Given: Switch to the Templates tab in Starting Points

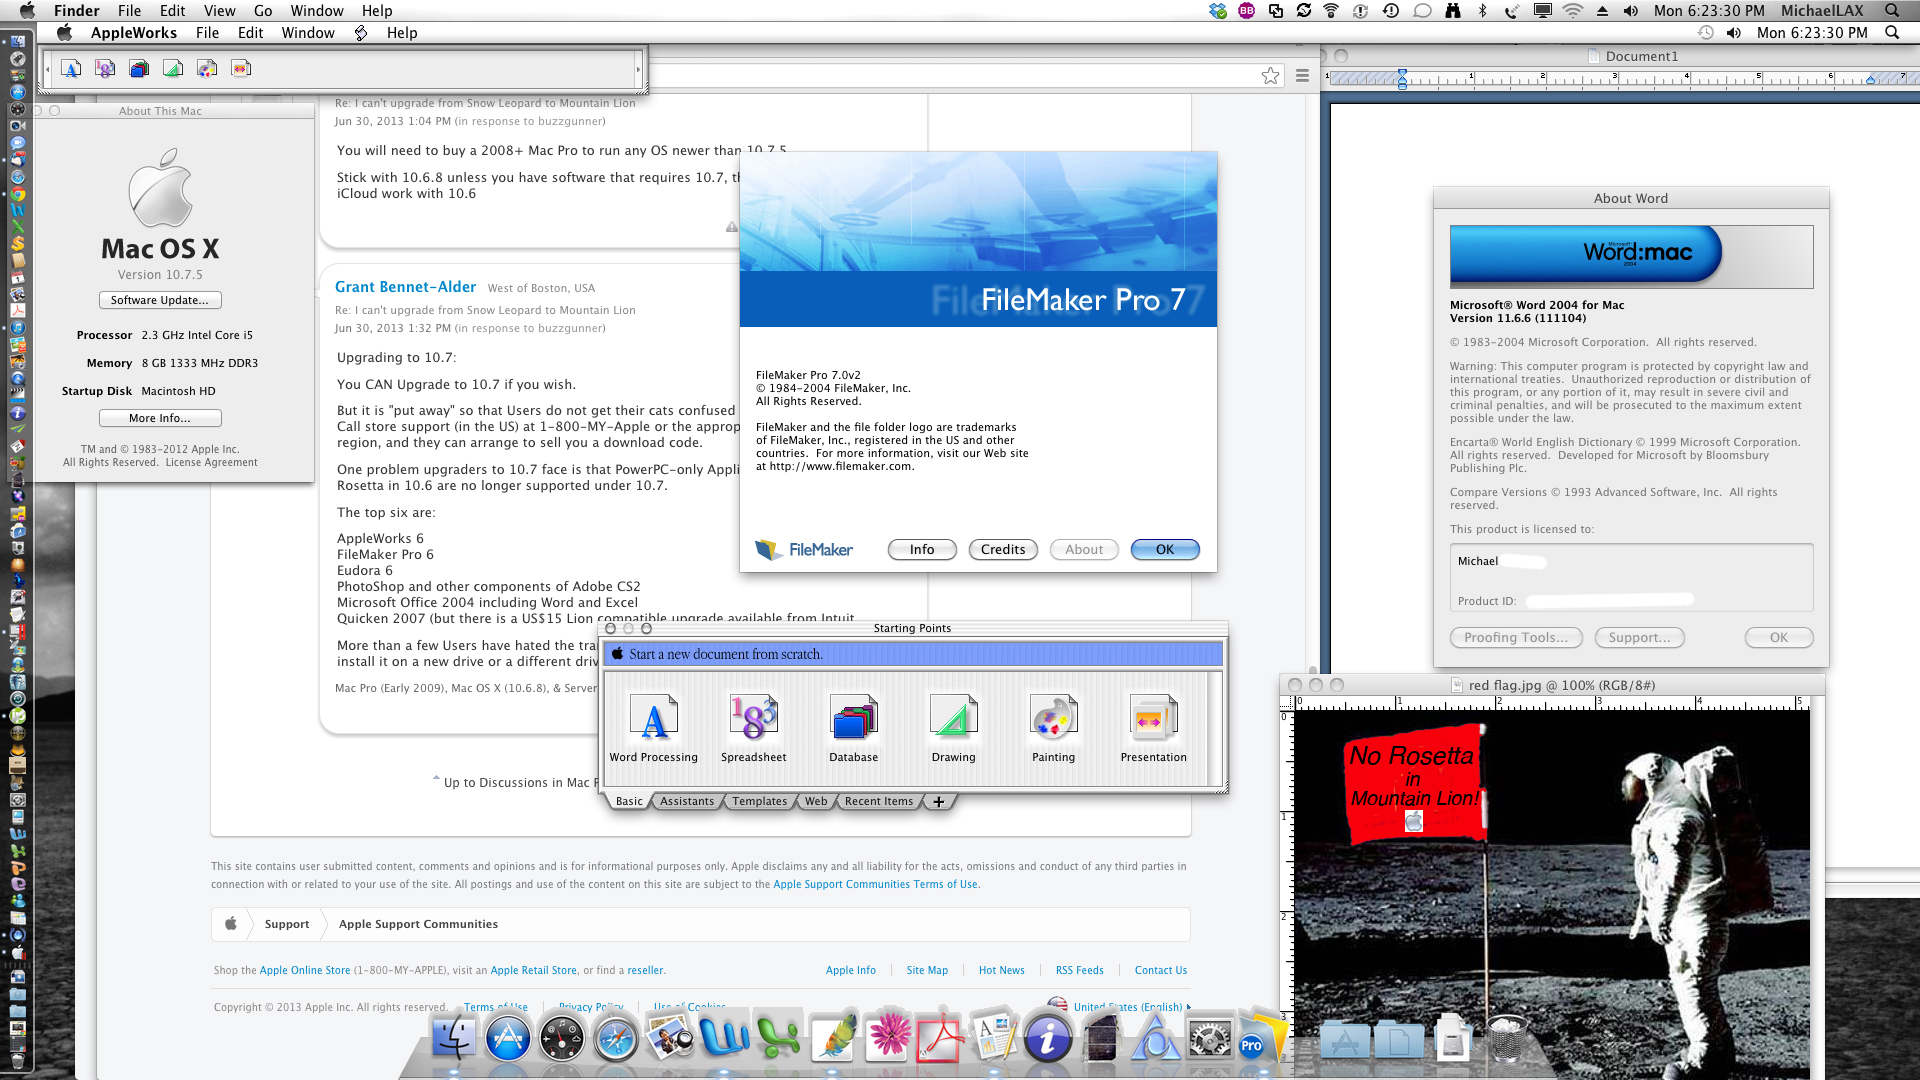Looking at the screenshot, I should click(759, 802).
